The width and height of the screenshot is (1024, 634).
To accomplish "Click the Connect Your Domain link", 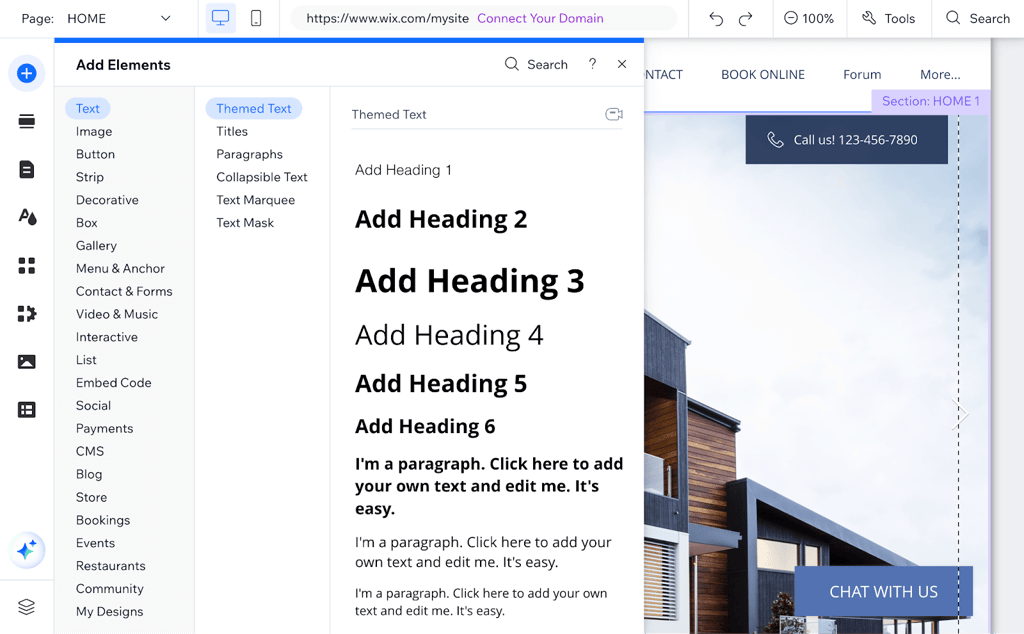I will (x=540, y=18).
